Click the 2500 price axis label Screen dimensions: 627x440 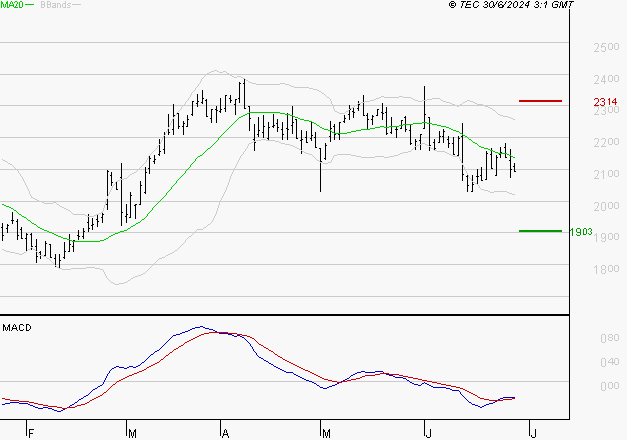606,47
